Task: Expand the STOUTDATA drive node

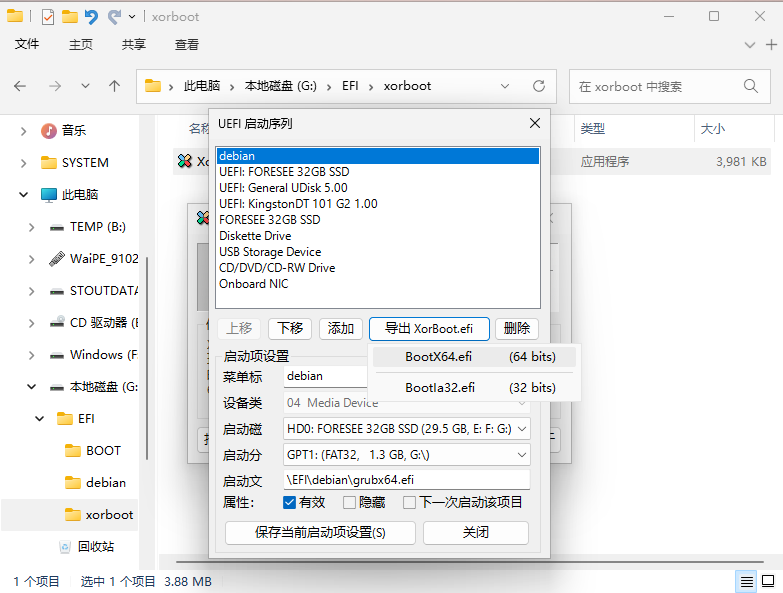Action: [31, 291]
